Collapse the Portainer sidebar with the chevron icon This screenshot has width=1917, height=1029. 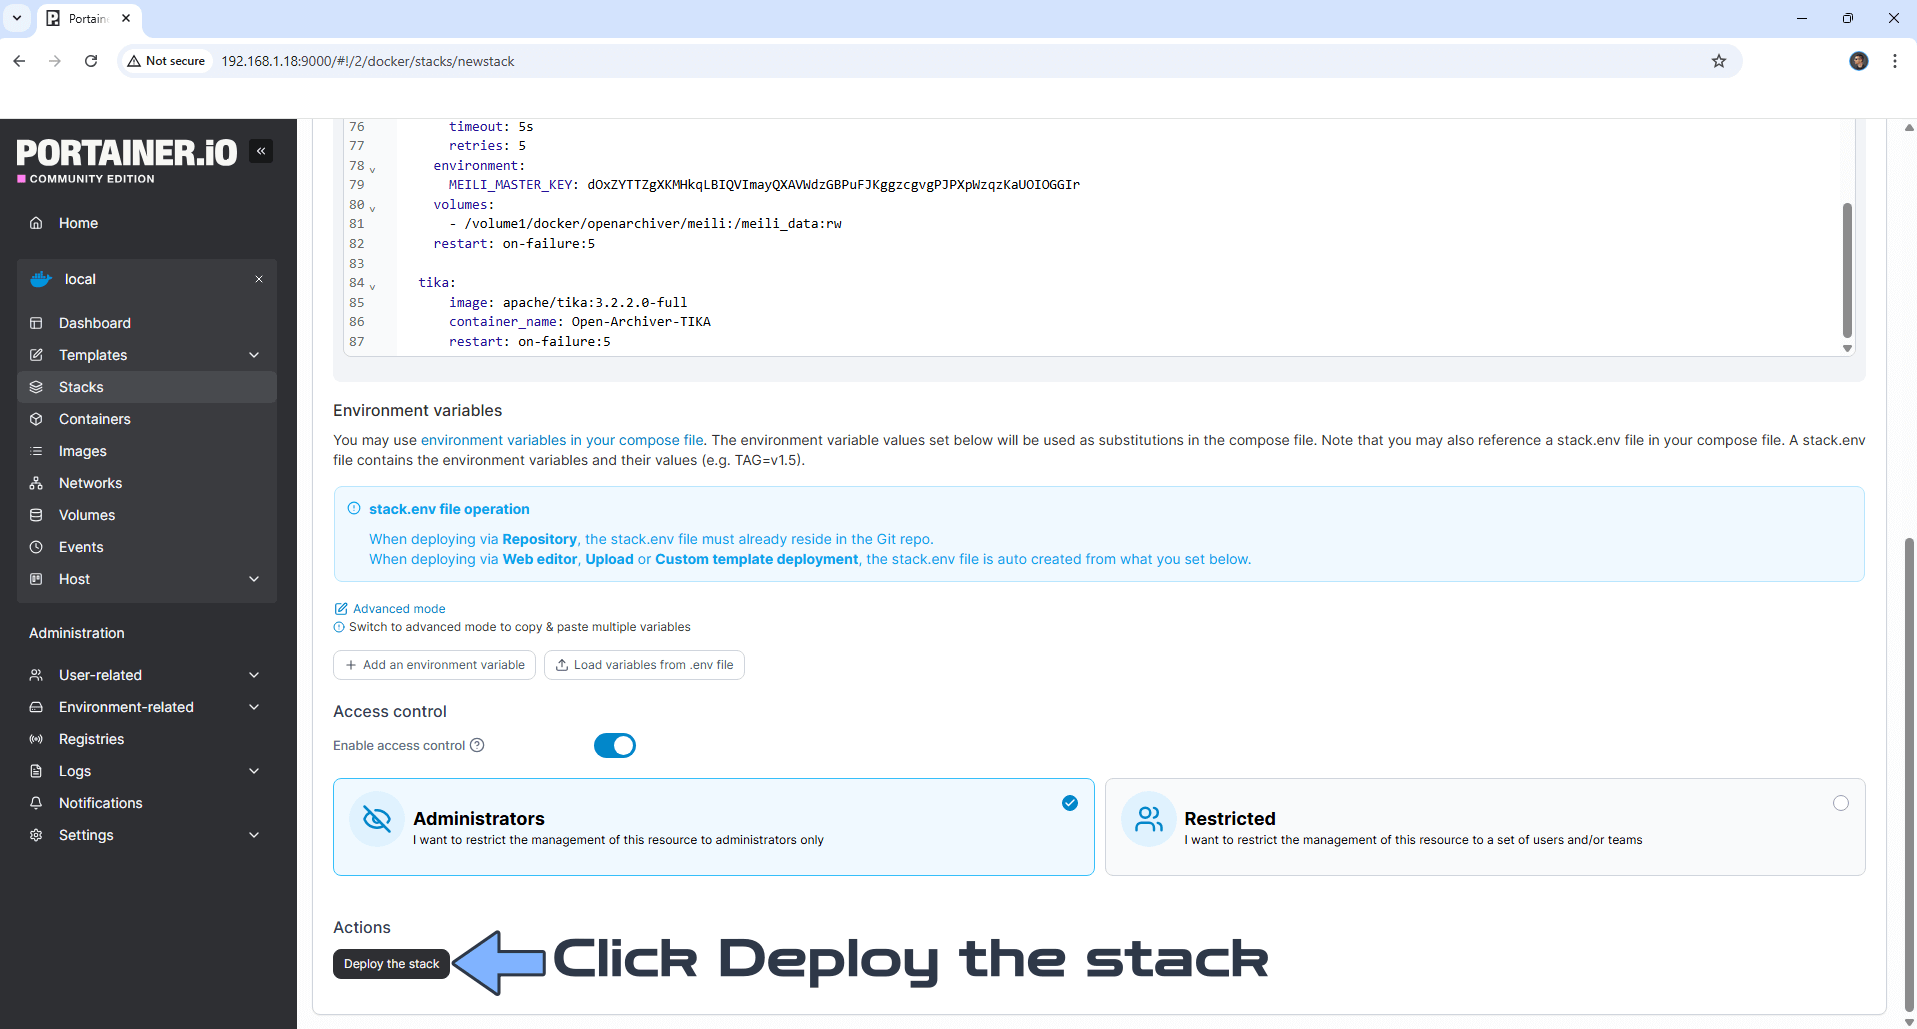coord(261,151)
